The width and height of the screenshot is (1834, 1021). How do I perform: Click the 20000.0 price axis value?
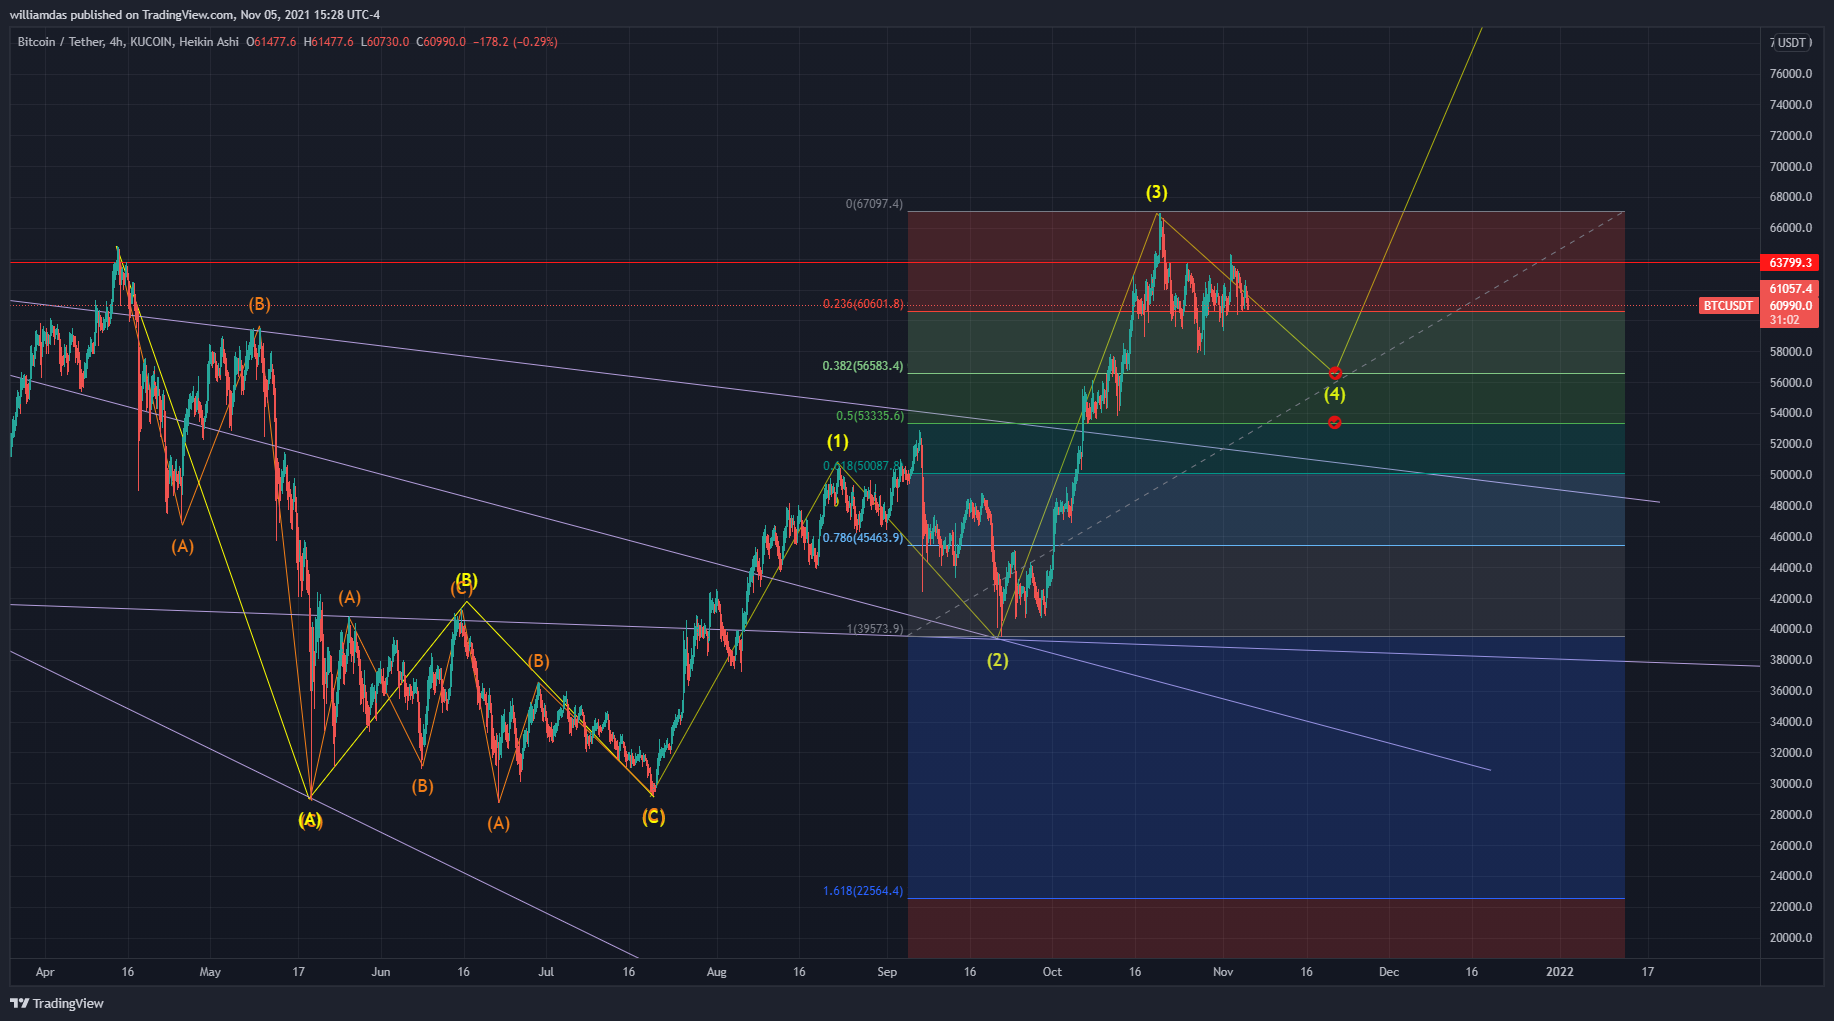click(1791, 938)
